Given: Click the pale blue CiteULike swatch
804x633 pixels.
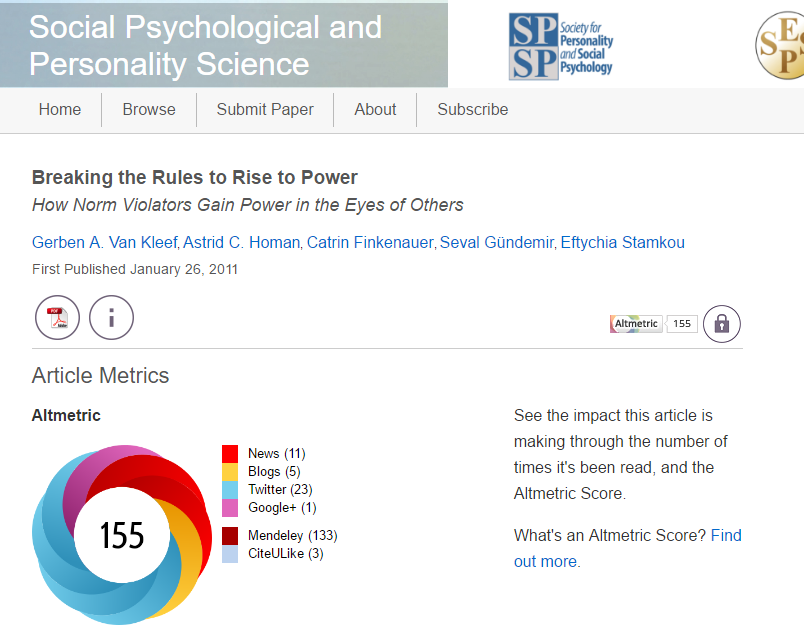Looking at the screenshot, I should click(230, 554).
